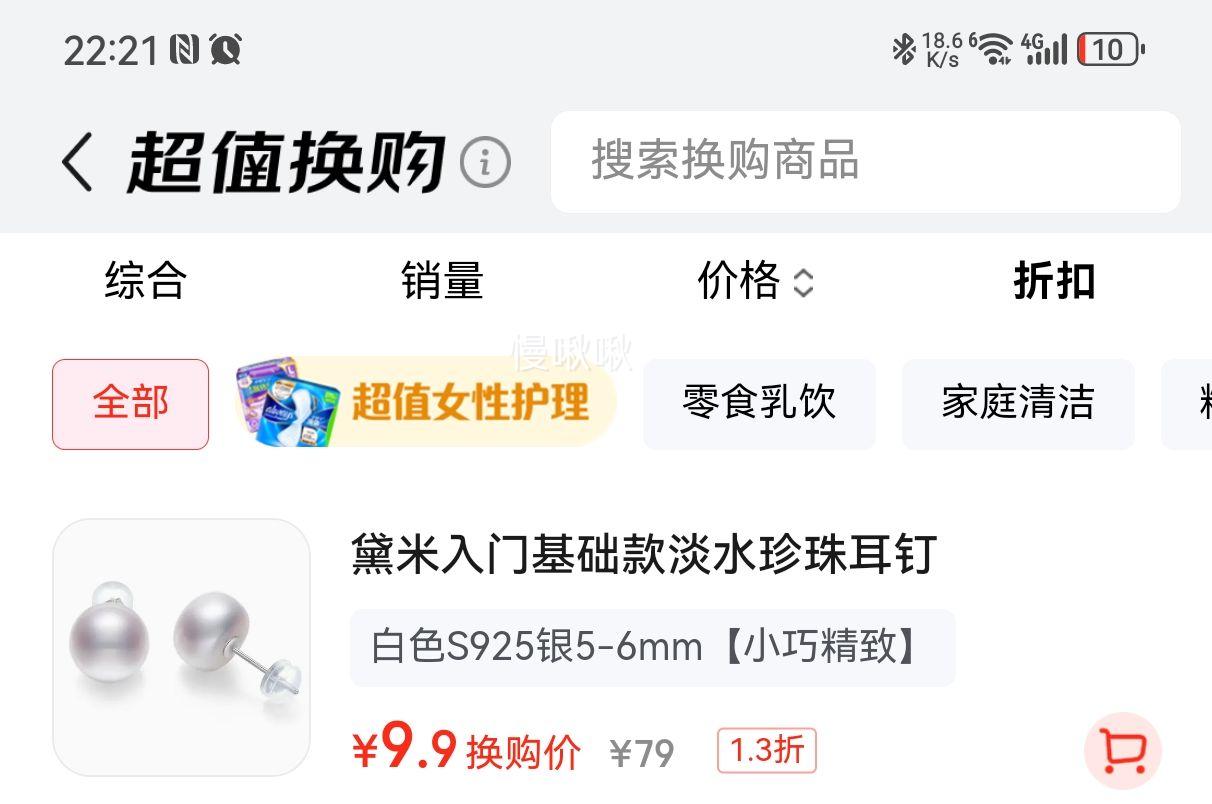Tap the alarm clock status icon
Image resolution: width=1212 pixels, height=804 pixels.
pos(226,49)
